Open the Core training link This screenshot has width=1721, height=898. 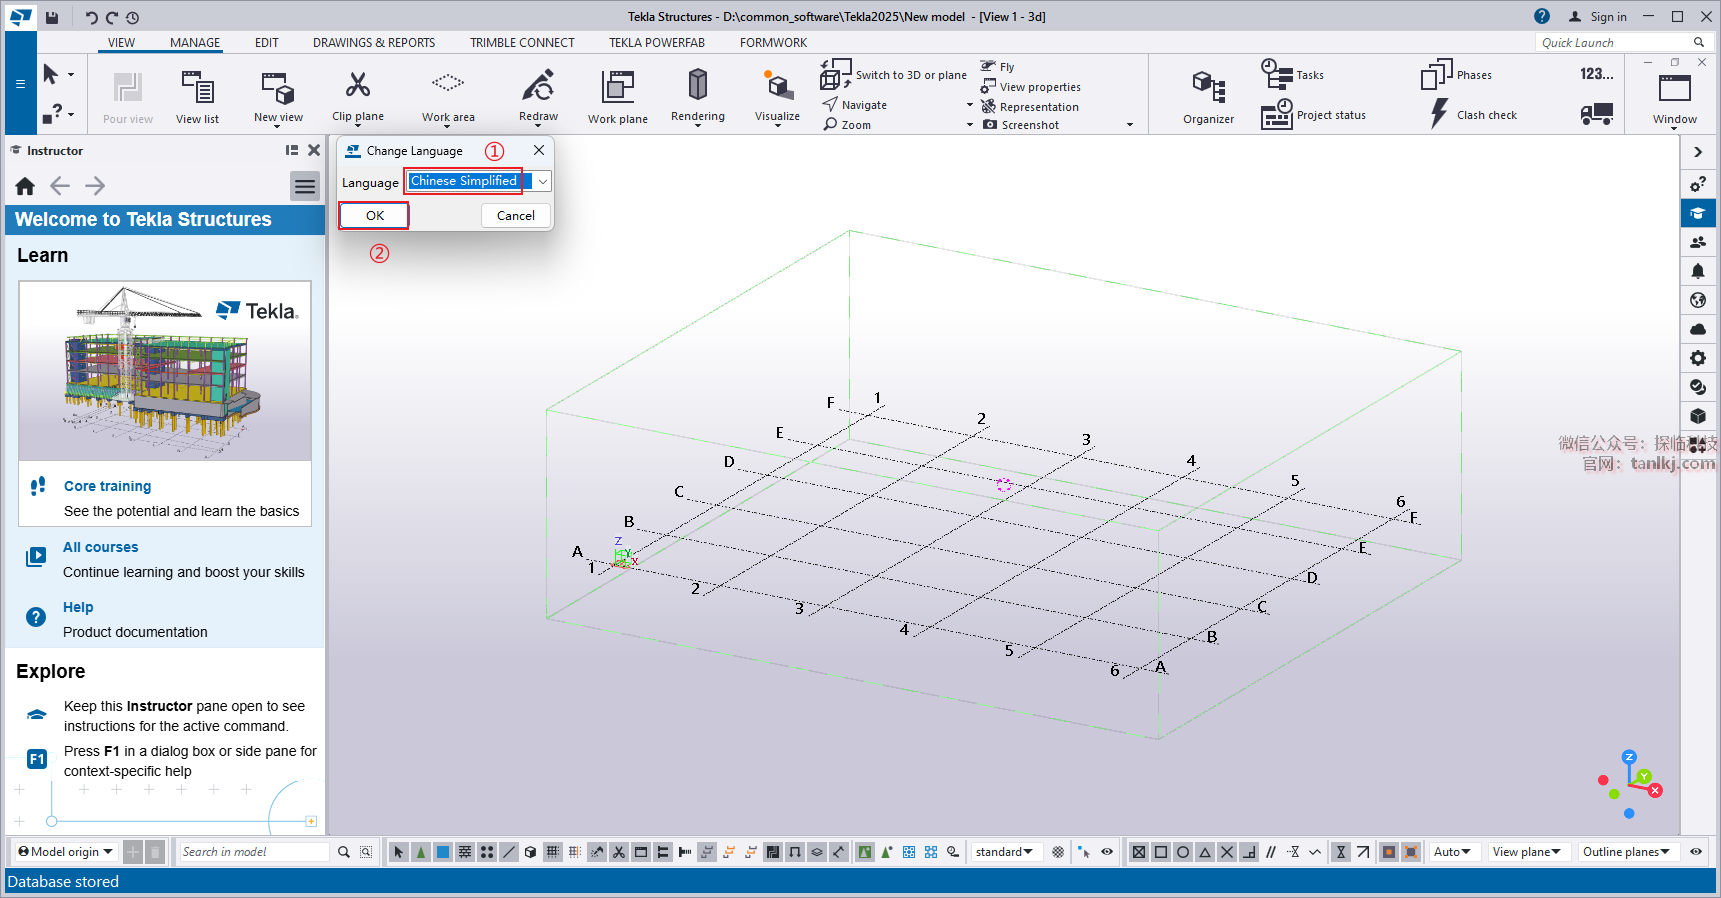click(x=107, y=486)
